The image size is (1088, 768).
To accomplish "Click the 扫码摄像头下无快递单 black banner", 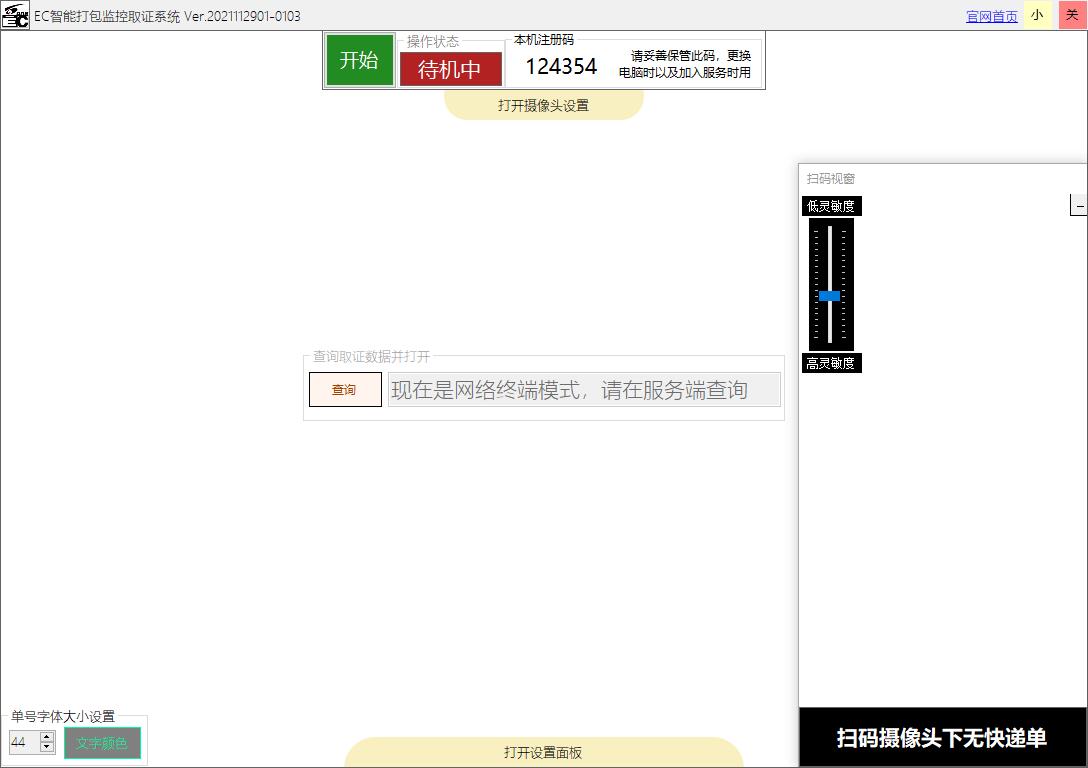I will point(942,738).
